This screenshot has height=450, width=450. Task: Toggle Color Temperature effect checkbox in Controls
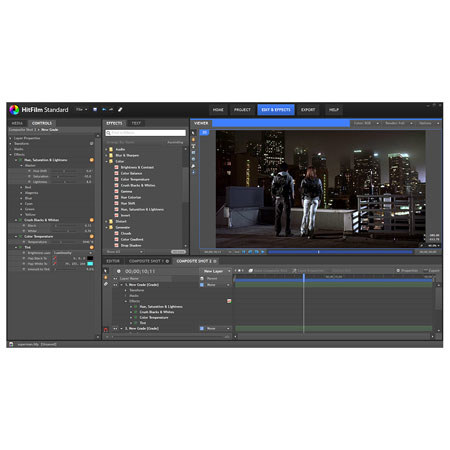click(x=21, y=236)
